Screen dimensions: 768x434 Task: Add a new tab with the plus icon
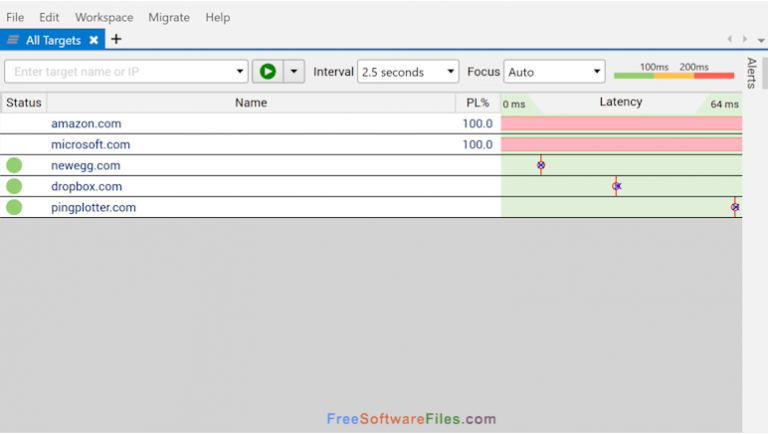tap(116, 39)
